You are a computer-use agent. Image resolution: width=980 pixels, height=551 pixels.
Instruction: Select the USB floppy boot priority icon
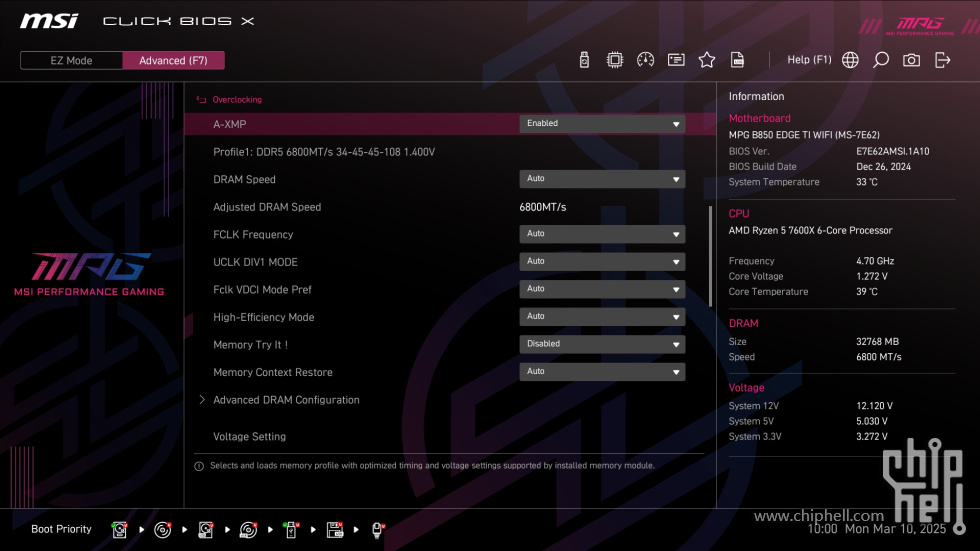tap(335, 530)
